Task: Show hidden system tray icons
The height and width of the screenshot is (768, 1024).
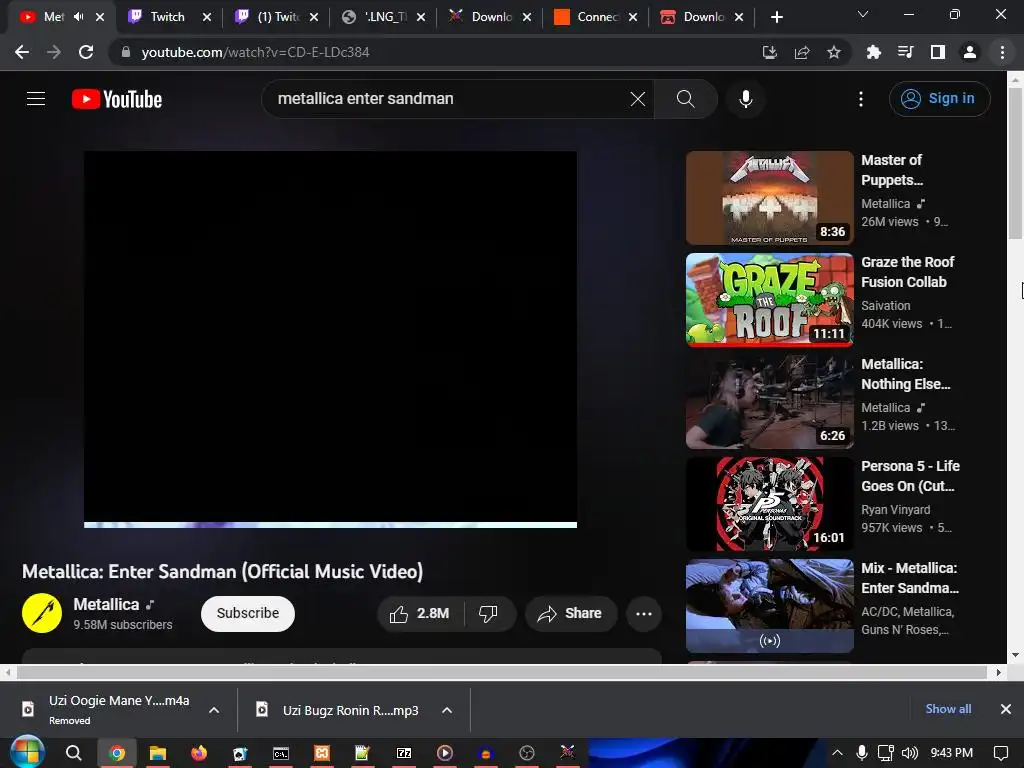Action: click(837, 753)
